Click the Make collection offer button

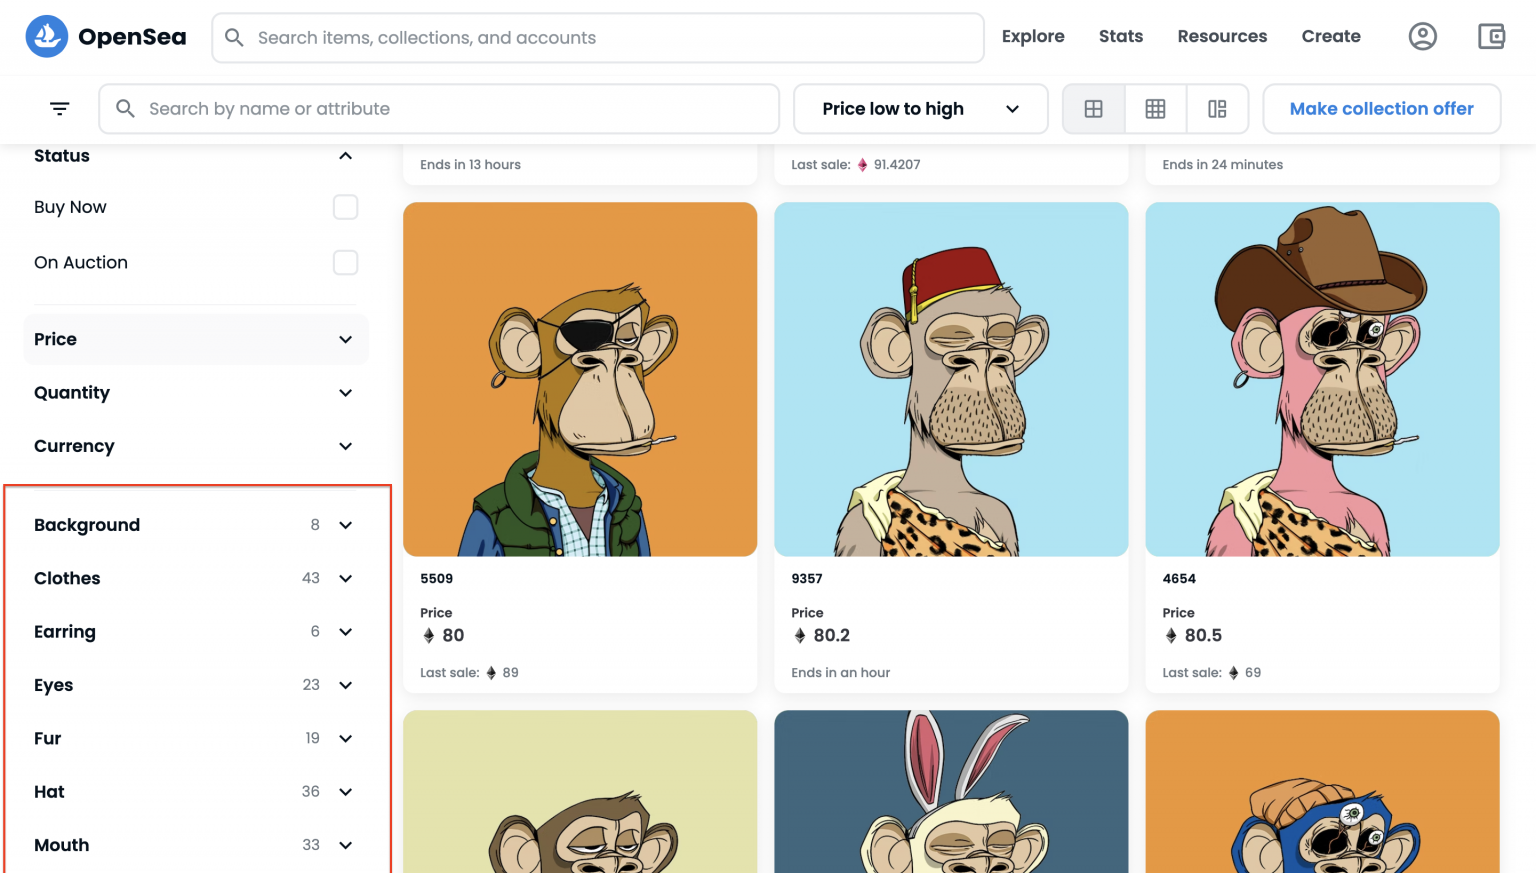tap(1382, 108)
